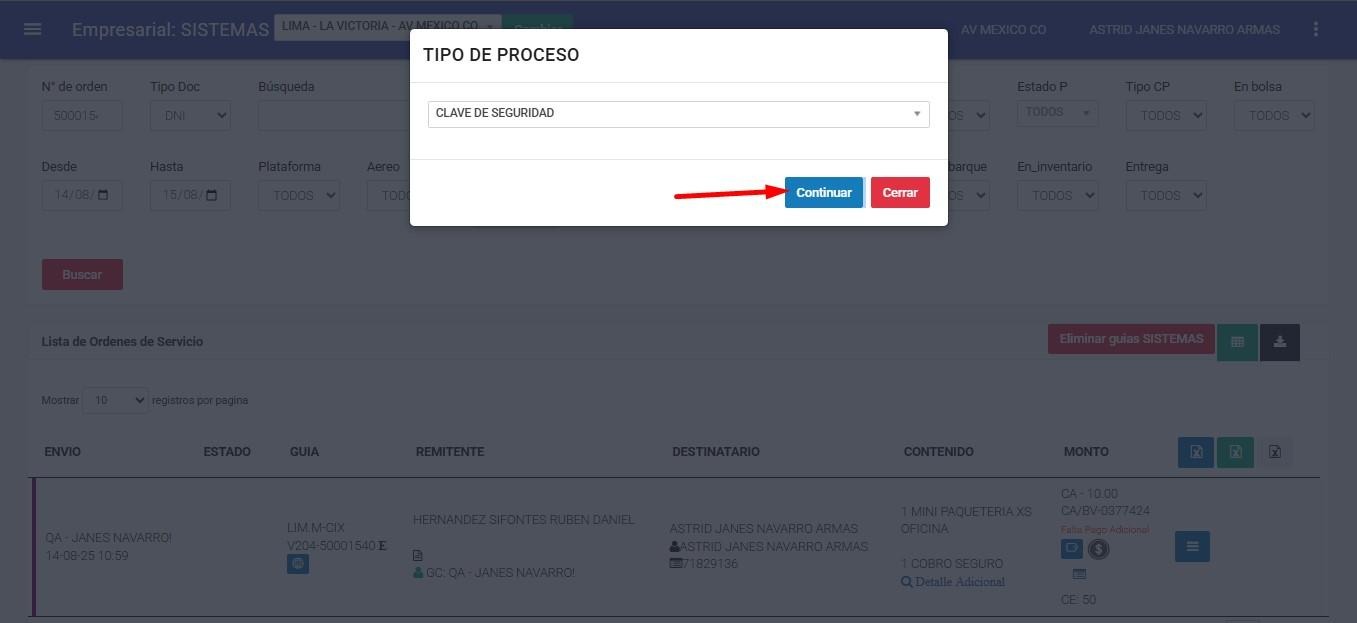The width and height of the screenshot is (1357, 623).
Task: Open the En bolsa TODOS dropdown
Action: click(1274, 115)
